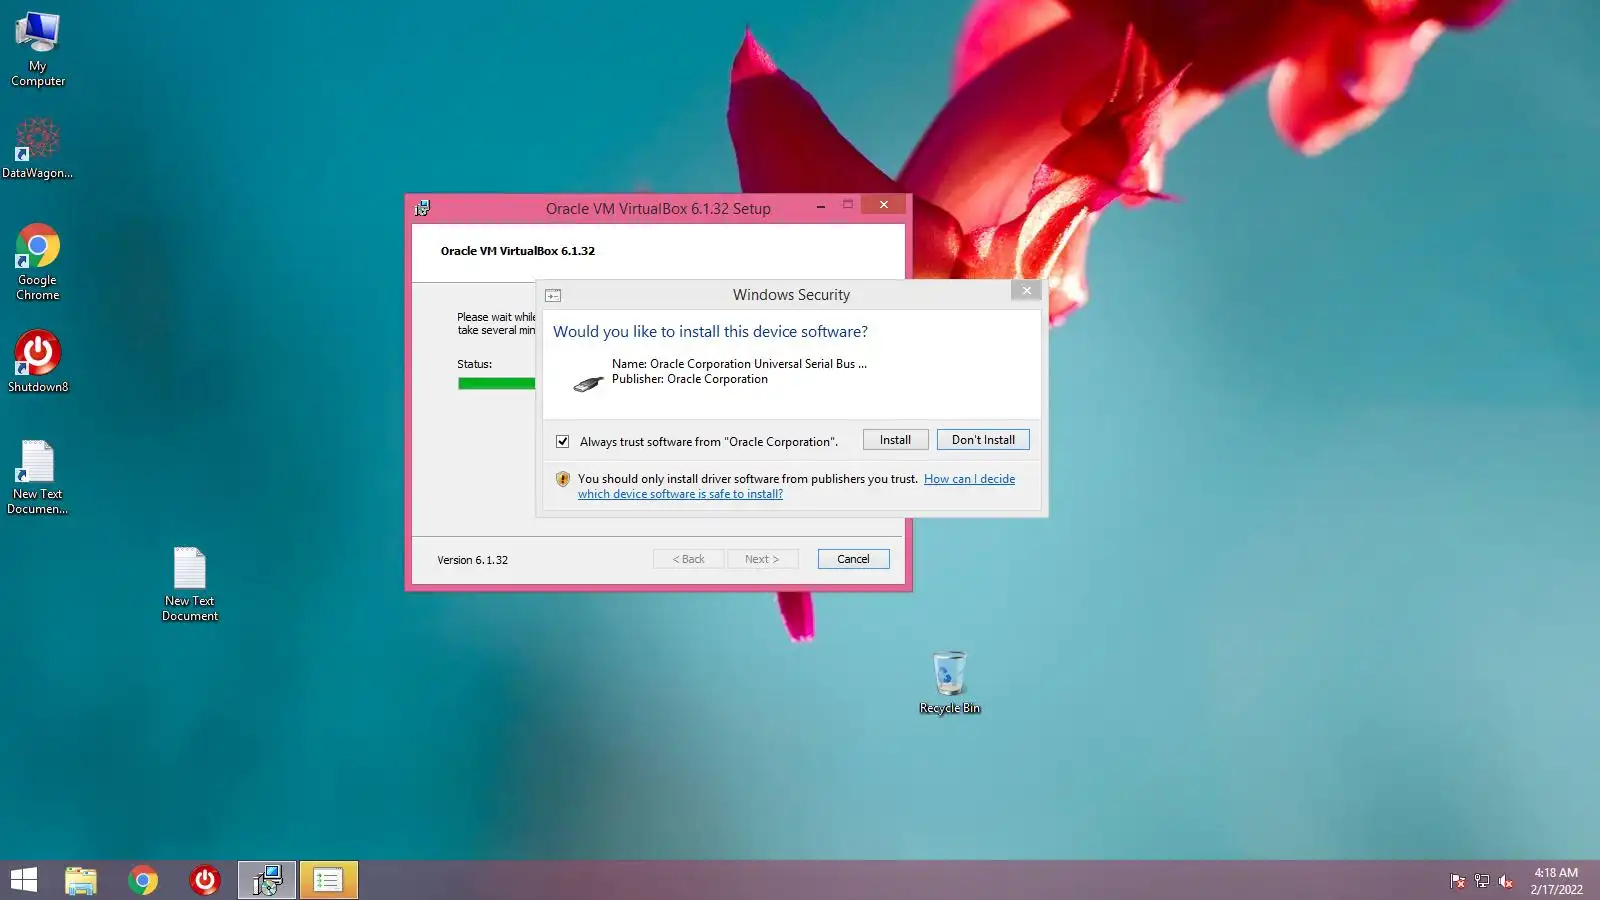This screenshot has width=1600, height=900.
Task: Open the Shutdown8 taskbar icon
Action: [x=205, y=880]
